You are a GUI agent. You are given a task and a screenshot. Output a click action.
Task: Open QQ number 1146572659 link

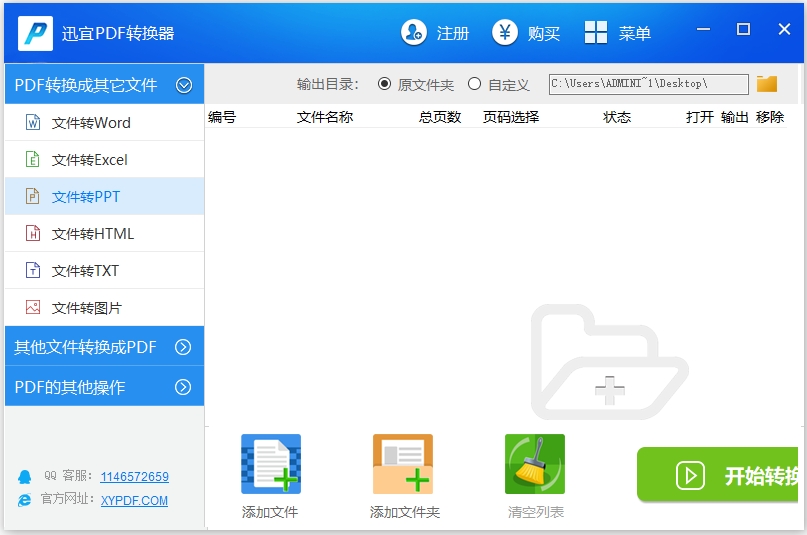tap(134, 477)
